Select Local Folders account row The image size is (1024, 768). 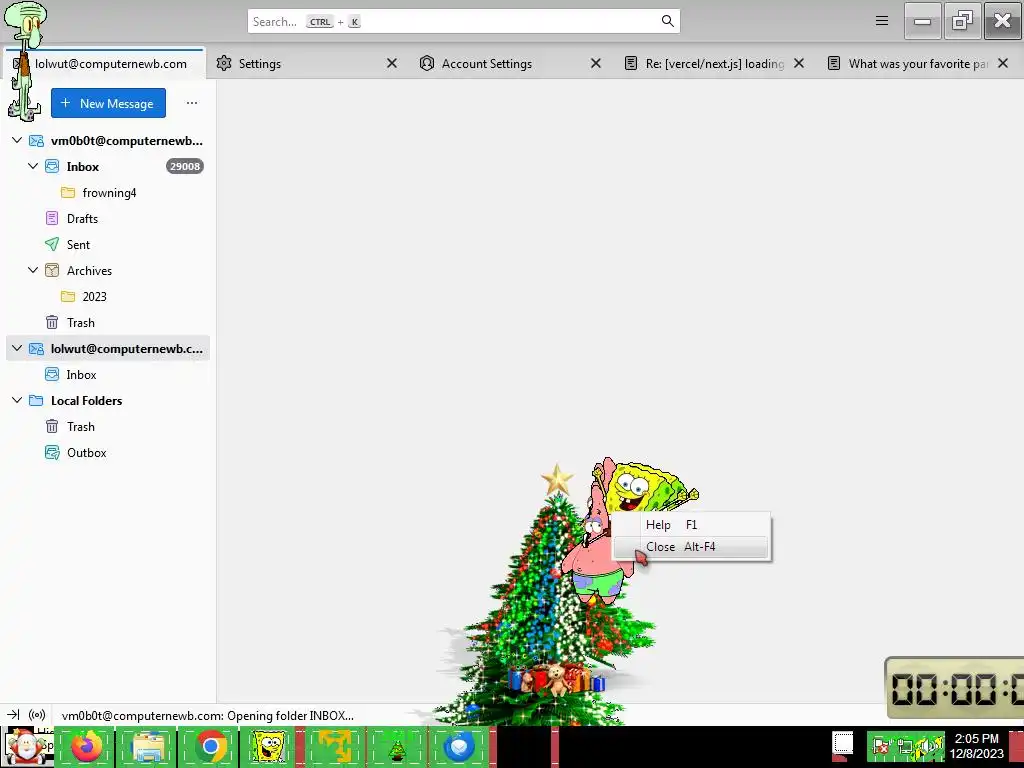[108, 400]
